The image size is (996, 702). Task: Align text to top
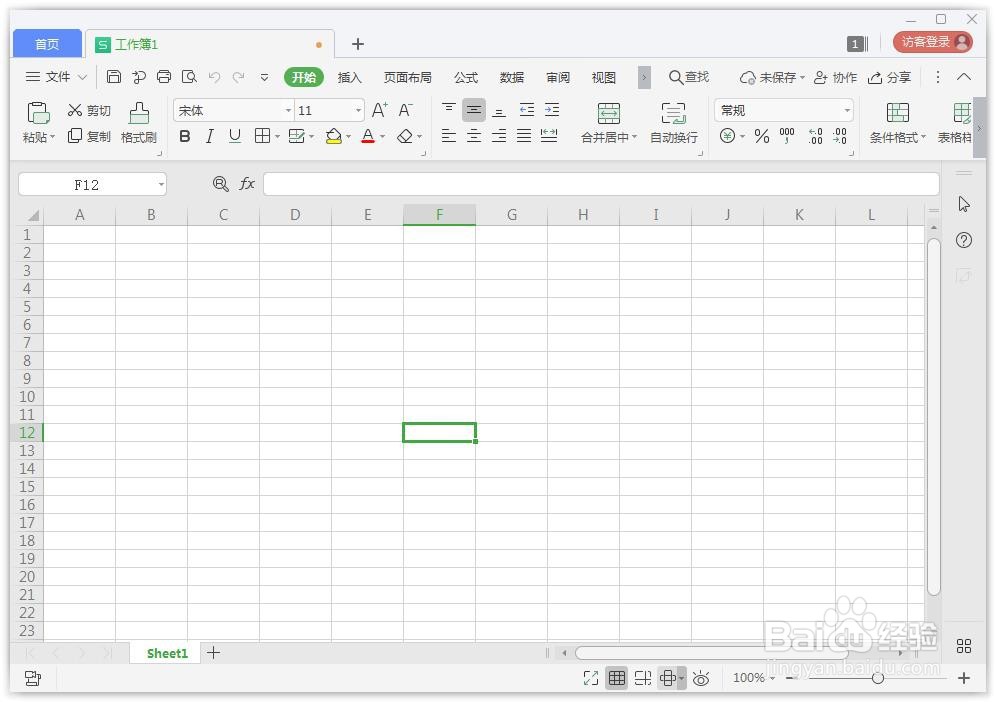click(x=448, y=109)
